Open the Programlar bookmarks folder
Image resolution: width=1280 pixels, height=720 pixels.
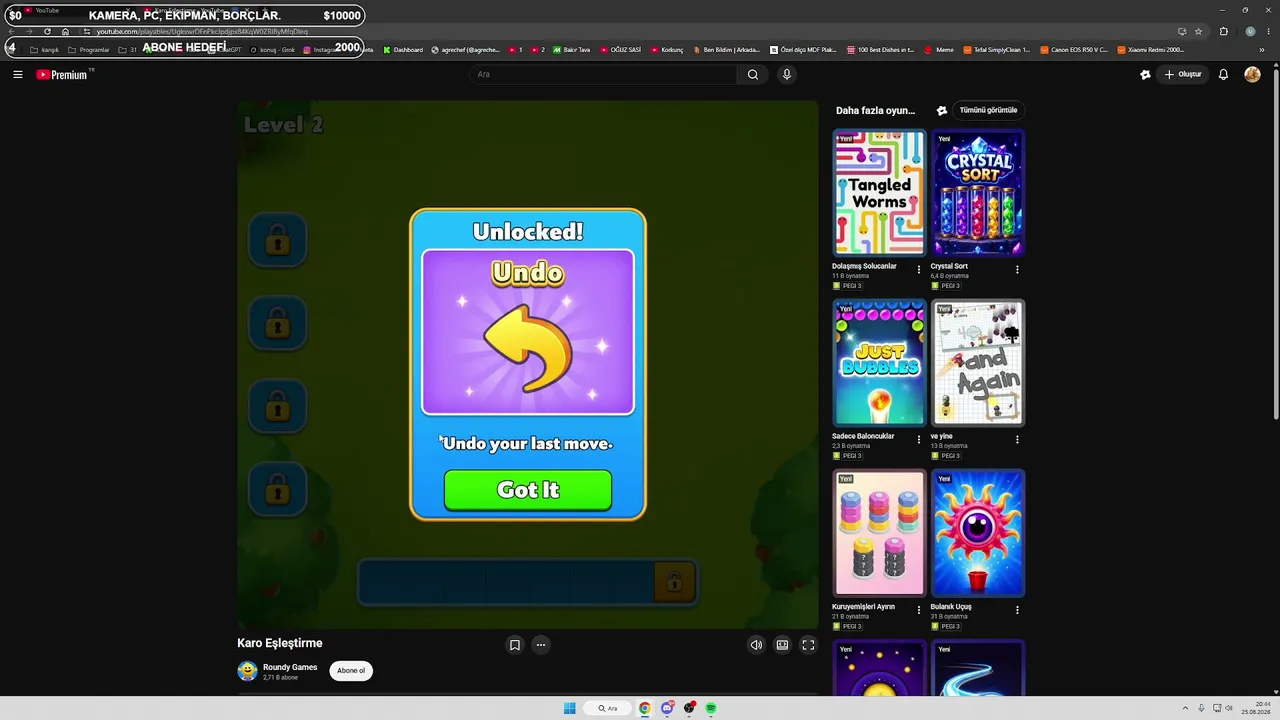pos(89,49)
